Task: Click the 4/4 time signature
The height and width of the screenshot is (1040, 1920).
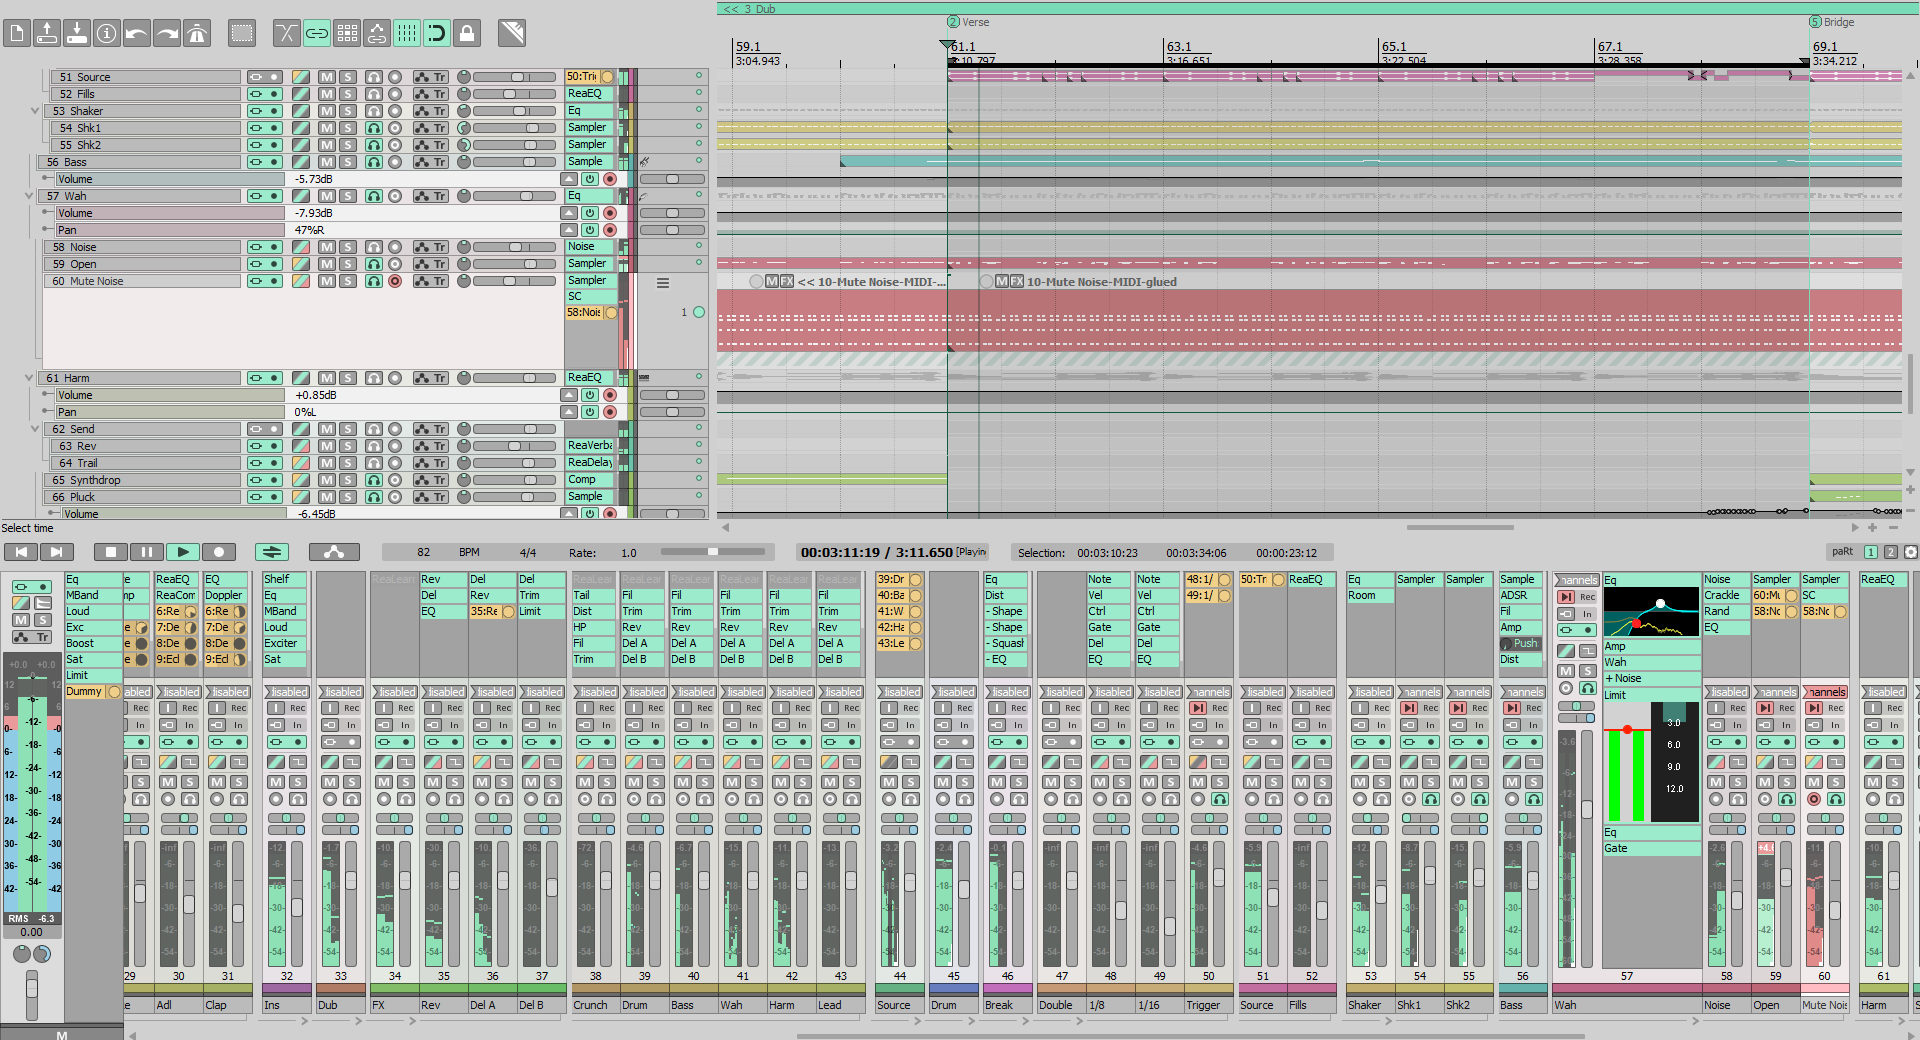Action: pyautogui.click(x=528, y=552)
